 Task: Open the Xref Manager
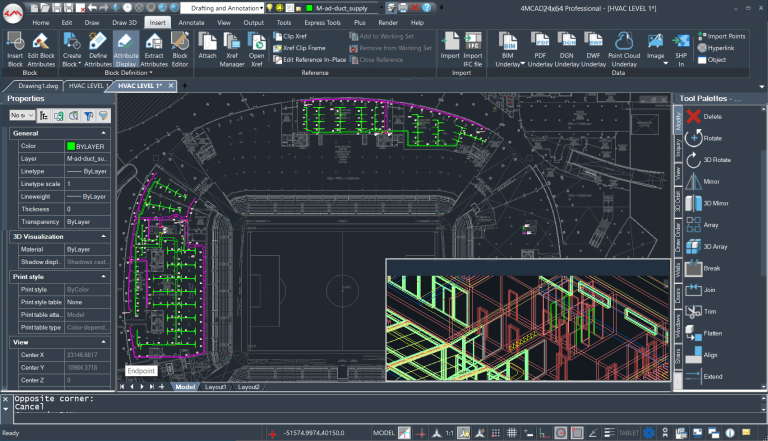[233, 43]
